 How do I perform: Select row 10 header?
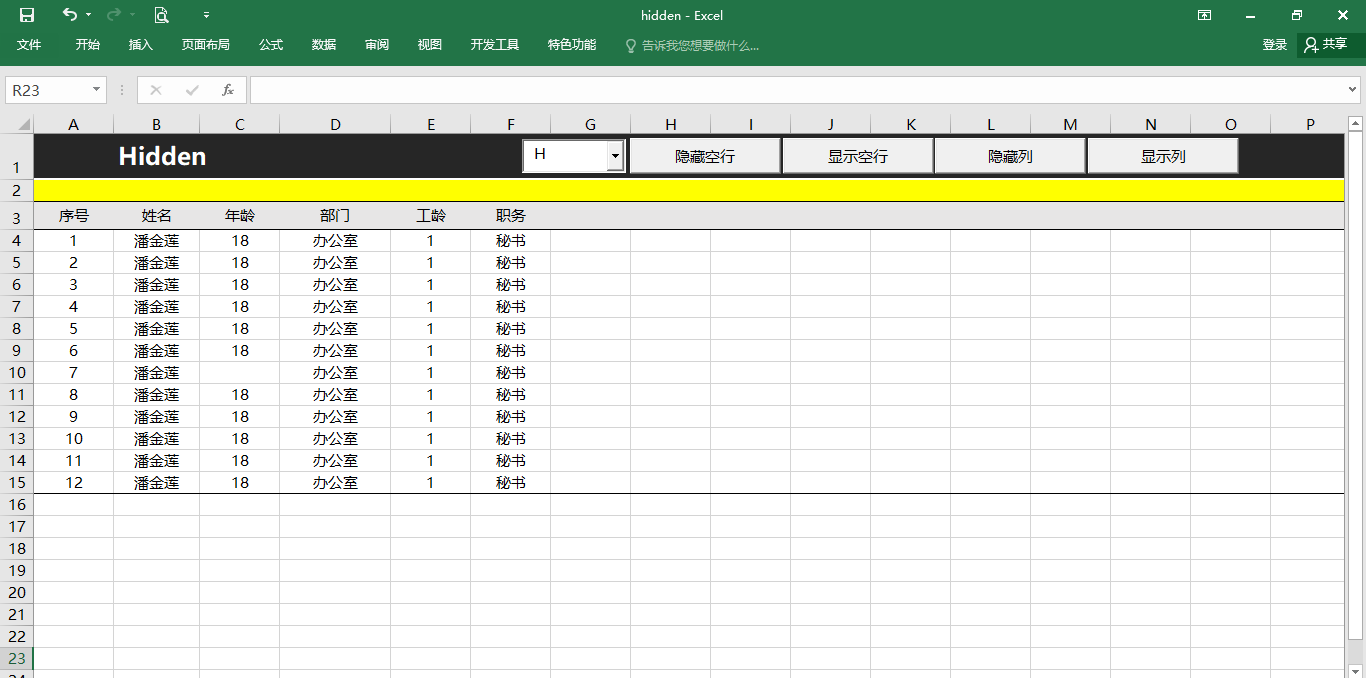click(17, 373)
